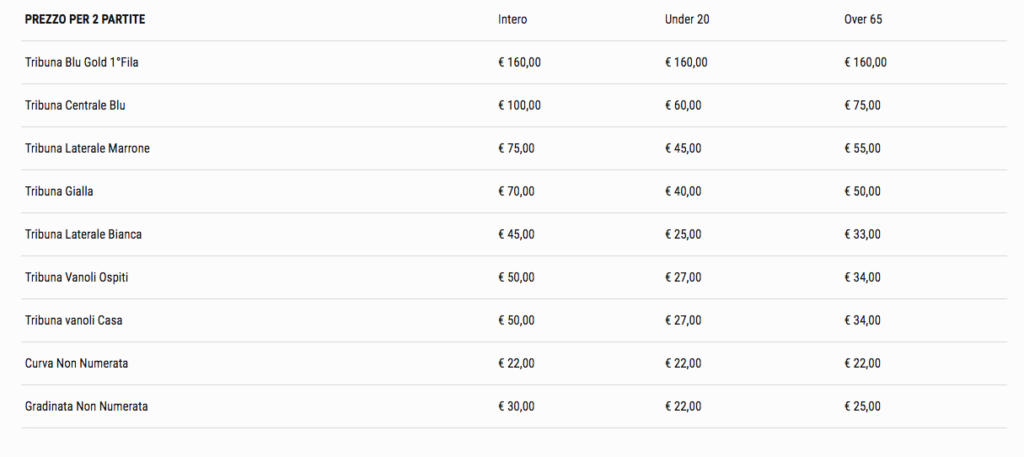Select the Intero column header

pyautogui.click(x=513, y=20)
